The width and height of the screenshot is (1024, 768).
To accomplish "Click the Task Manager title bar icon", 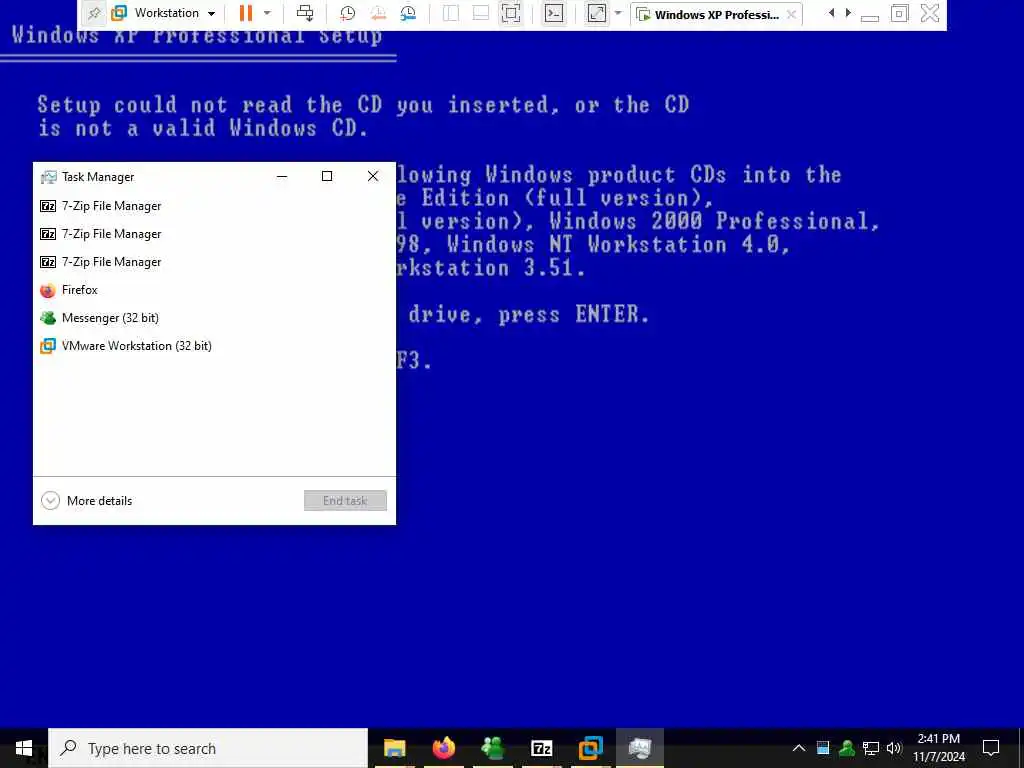I will (48, 177).
